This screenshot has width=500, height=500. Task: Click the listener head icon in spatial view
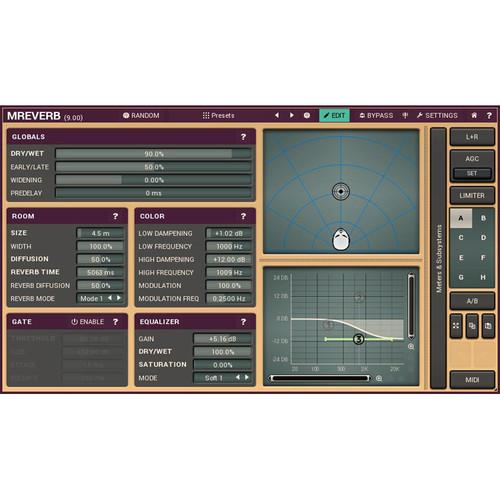pyautogui.click(x=341, y=239)
